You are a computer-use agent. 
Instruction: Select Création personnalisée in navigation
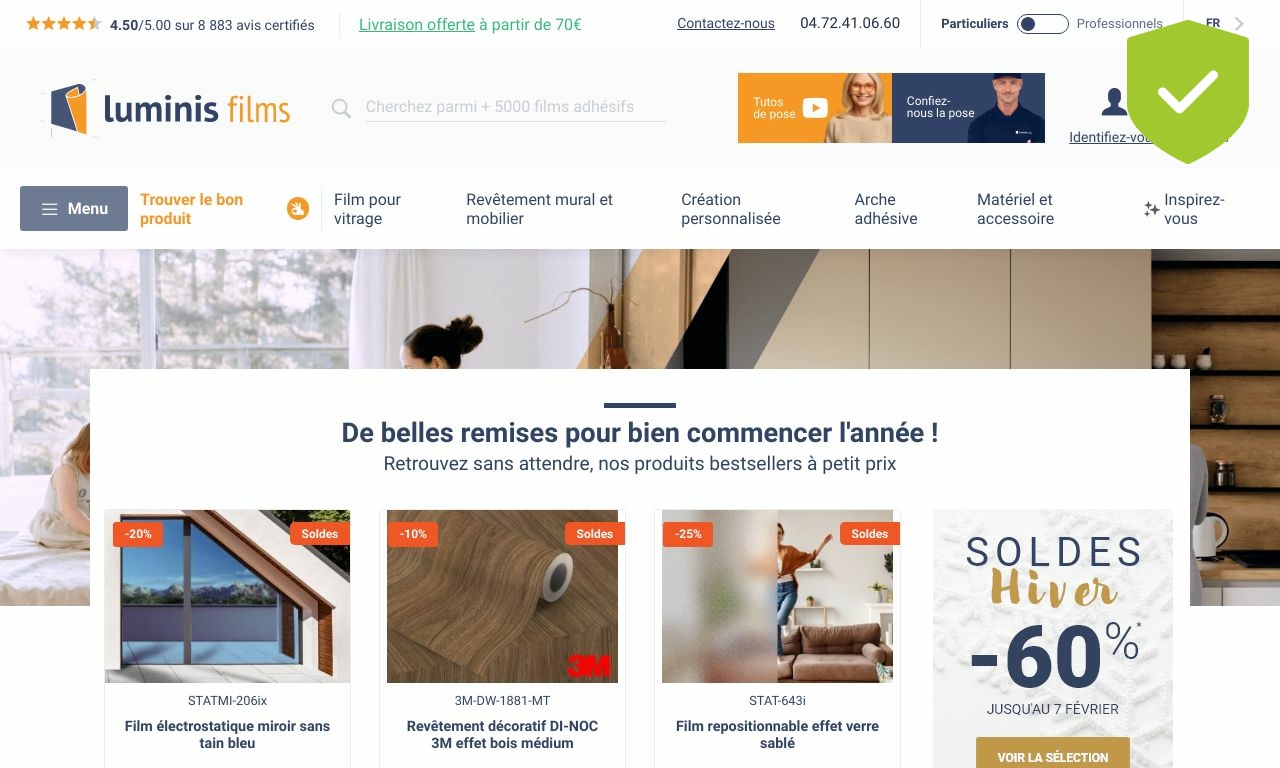[x=731, y=209]
